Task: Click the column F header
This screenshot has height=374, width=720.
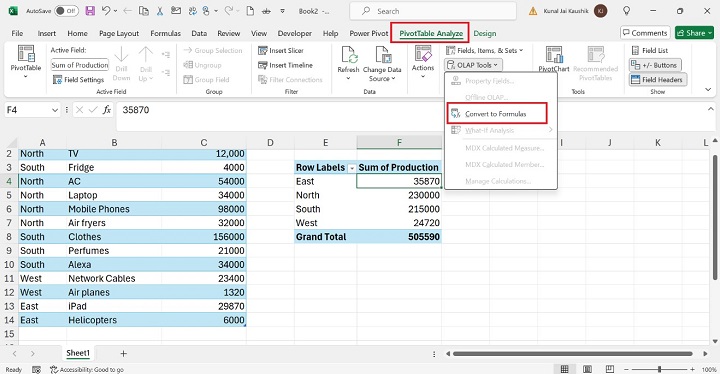Action: pyautogui.click(x=399, y=142)
